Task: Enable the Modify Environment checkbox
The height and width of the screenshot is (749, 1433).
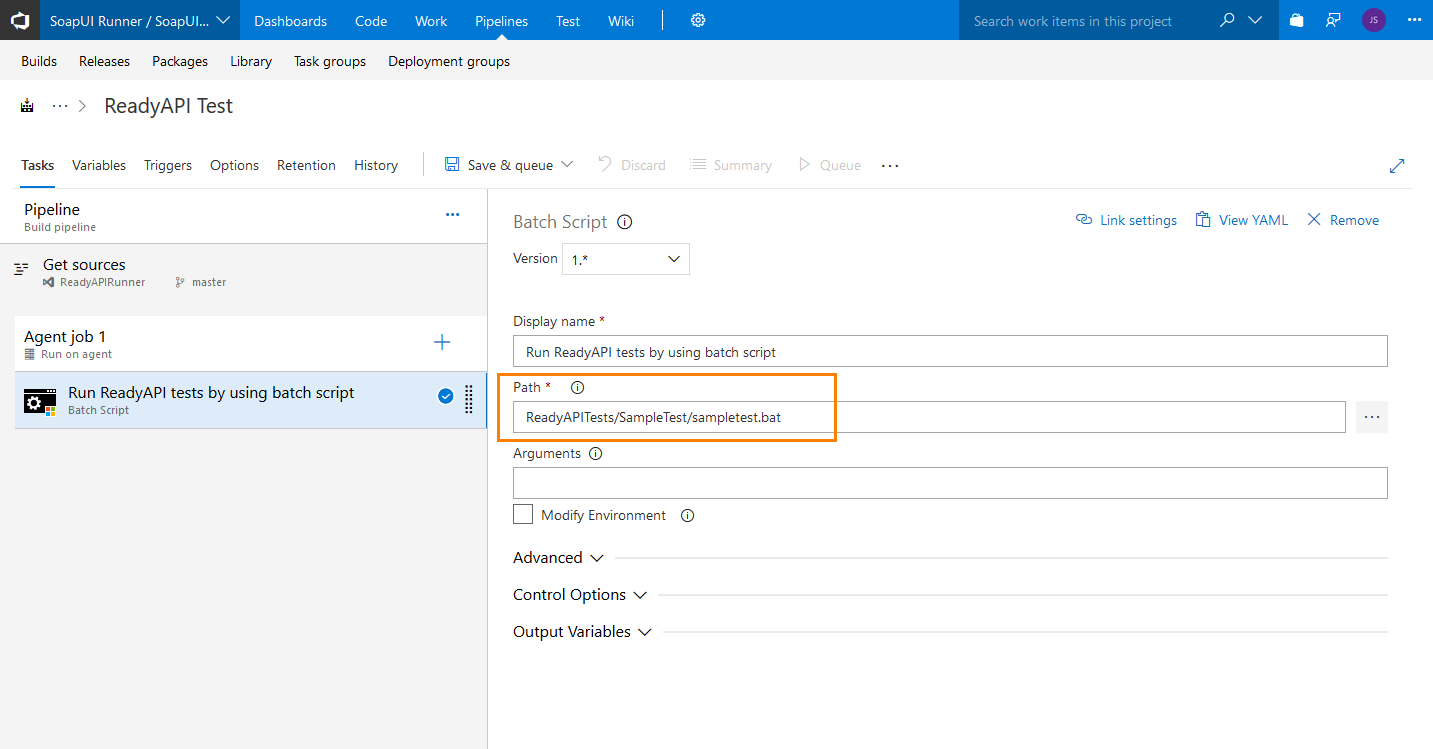Action: pos(522,514)
